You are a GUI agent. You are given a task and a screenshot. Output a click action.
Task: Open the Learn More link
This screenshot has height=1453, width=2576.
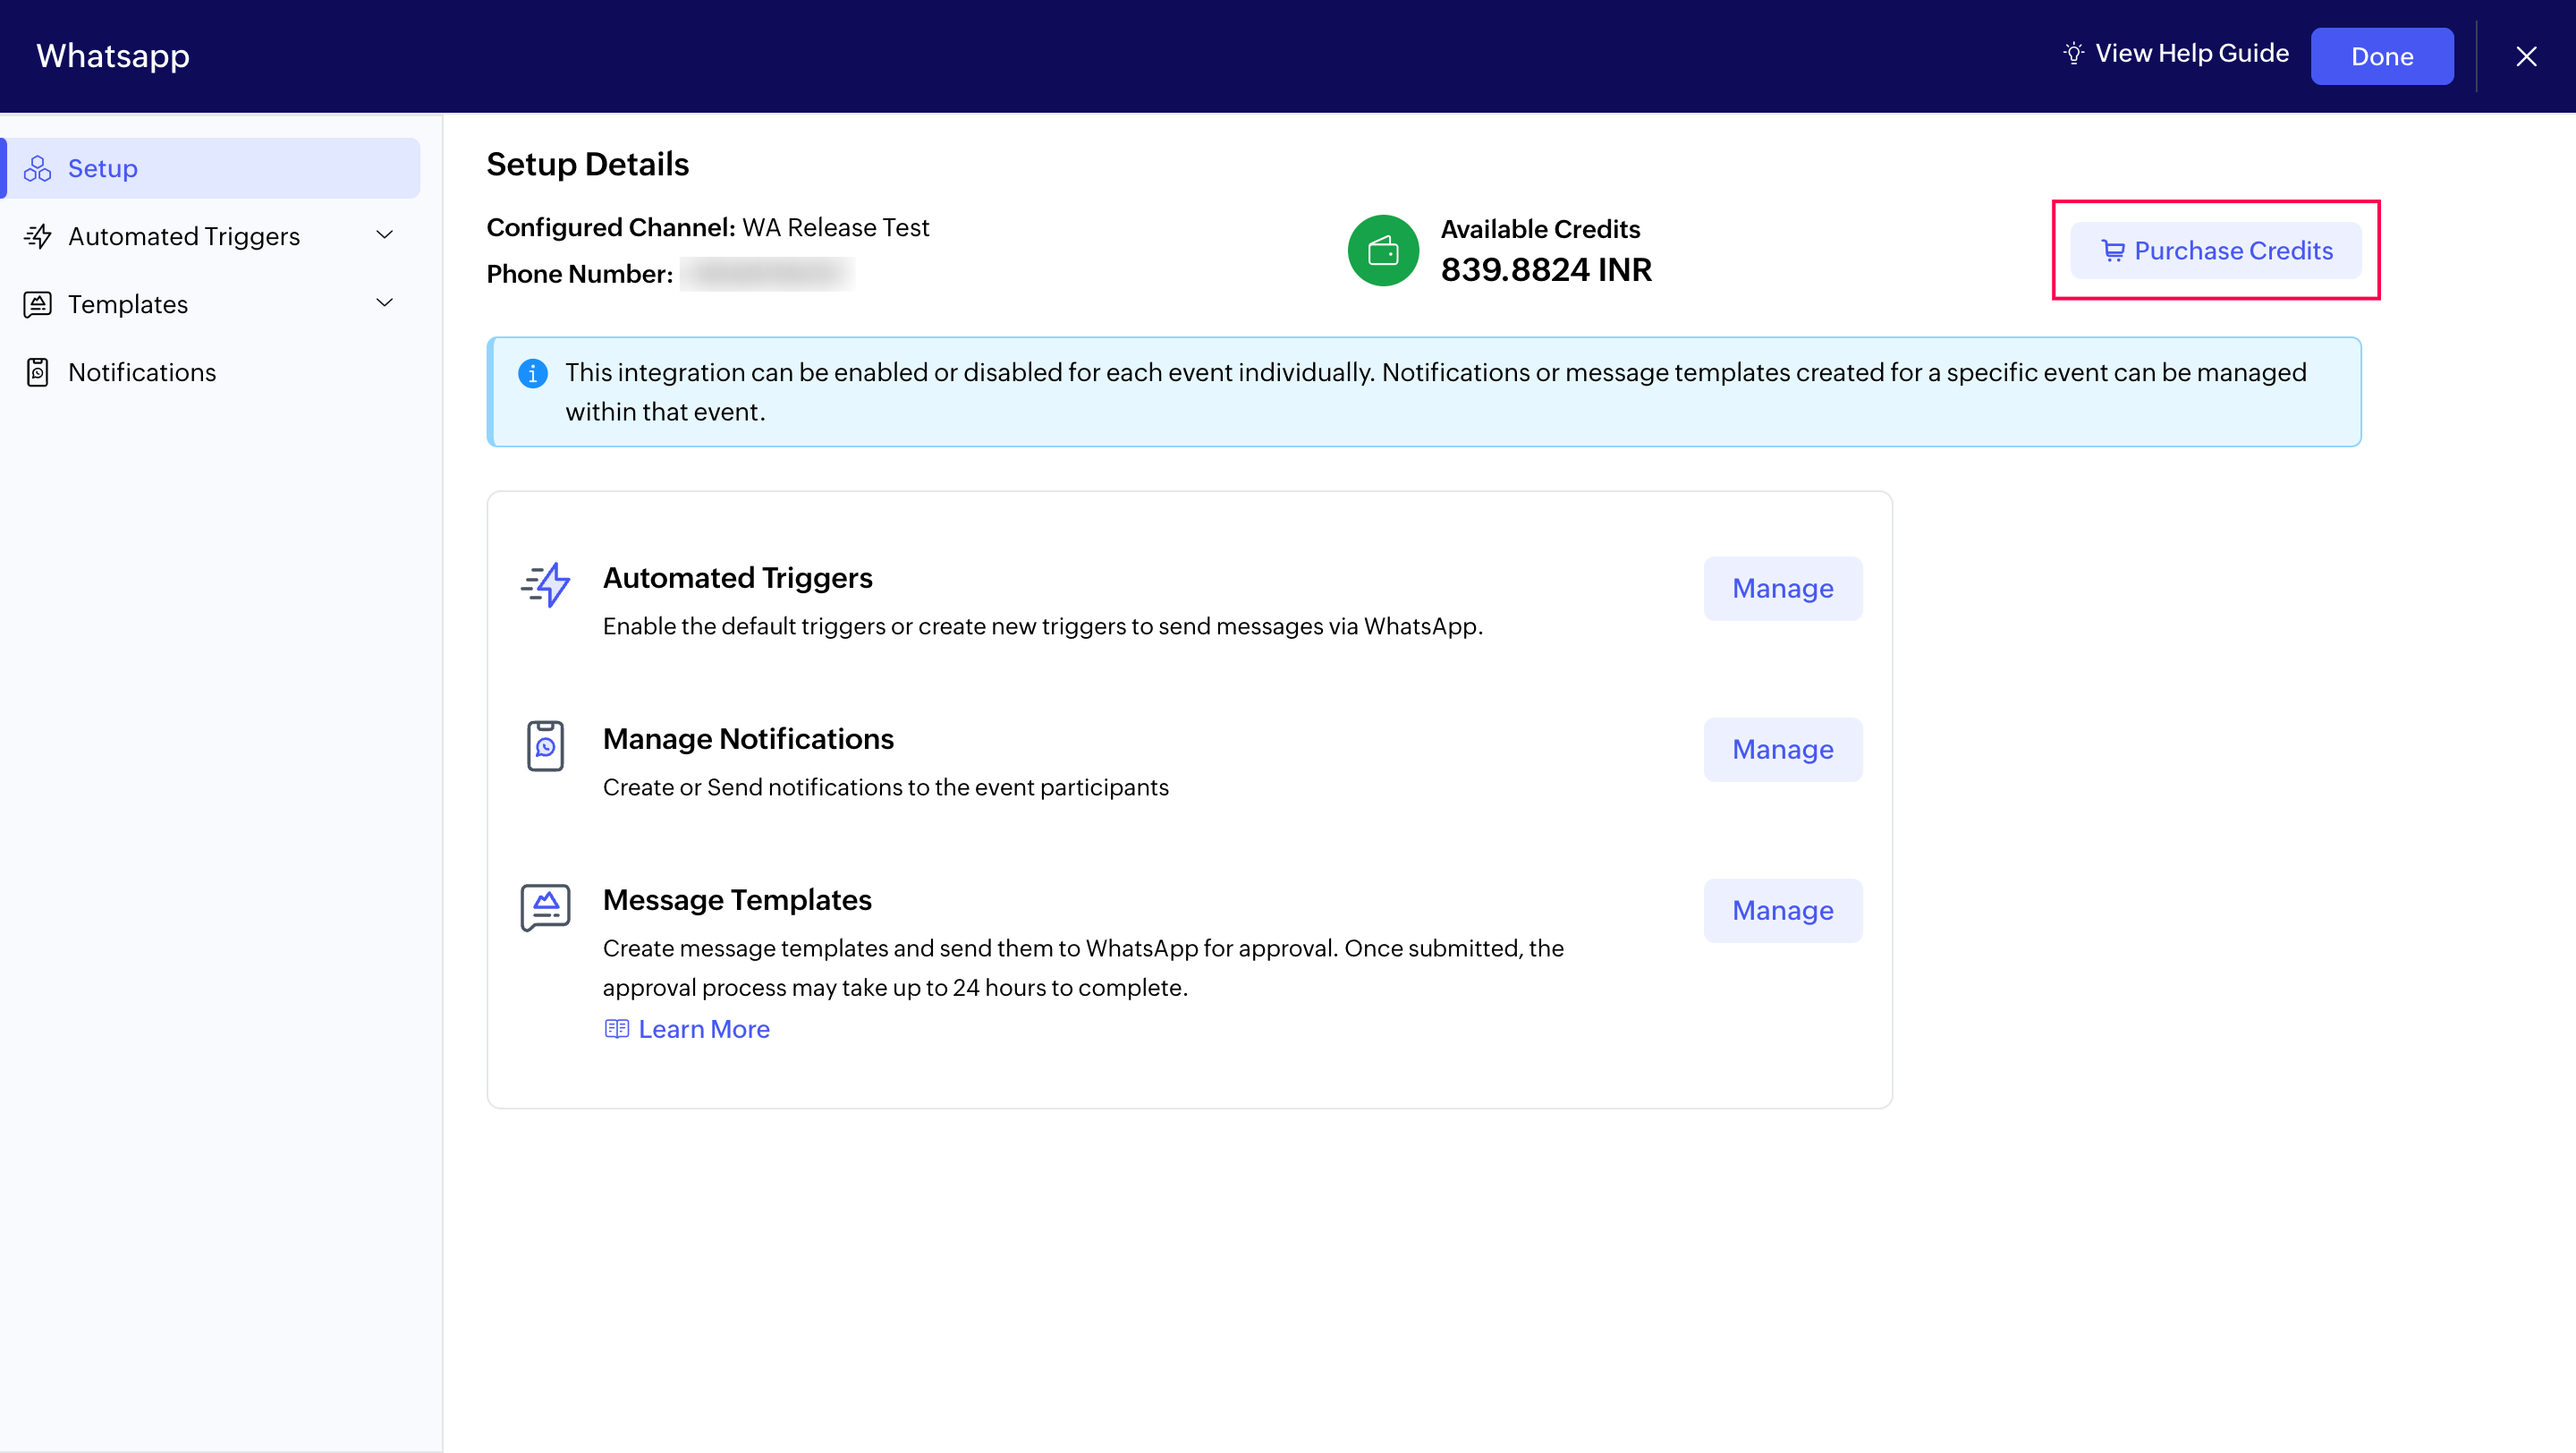703,1029
